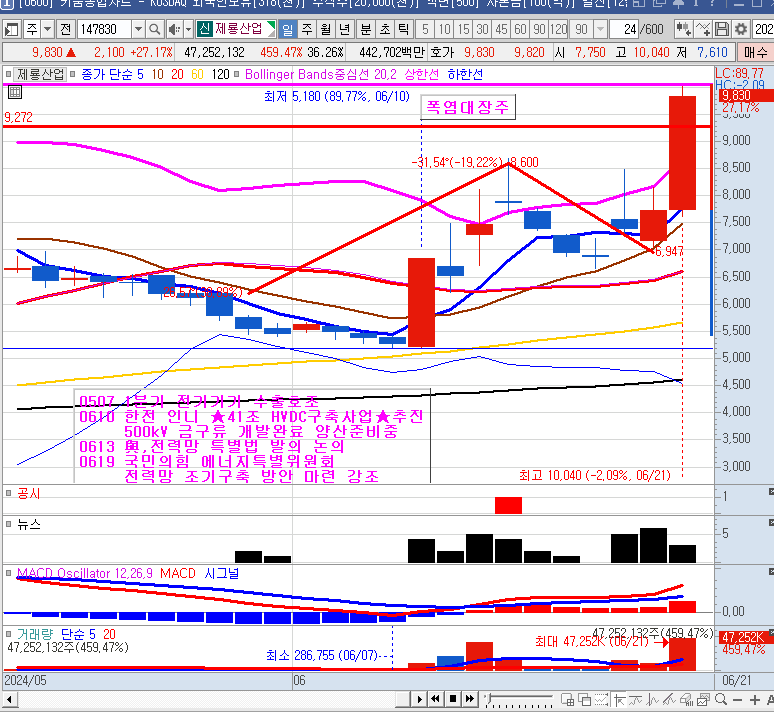Close the 뉴스 news indicator panel
Viewport: 774px width, 712px height.
coord(769,522)
